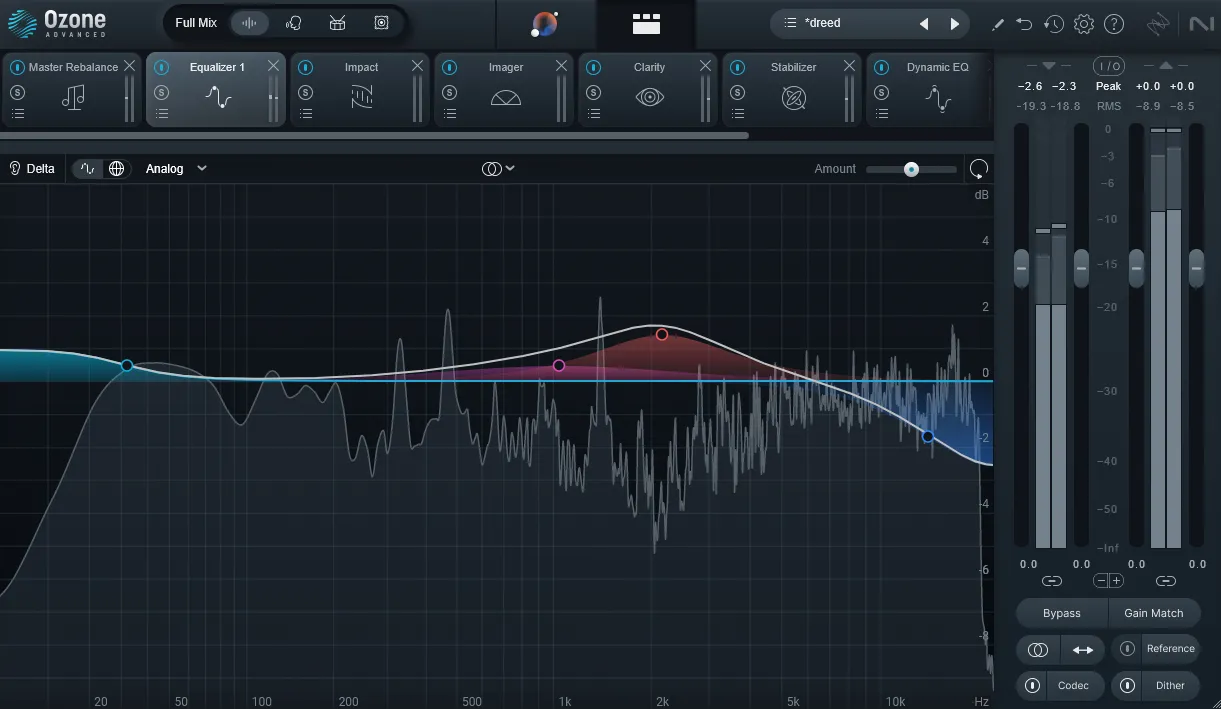This screenshot has height=709, width=1221.
Task: Toggle power for Equalizer 1 module
Action: [162, 67]
